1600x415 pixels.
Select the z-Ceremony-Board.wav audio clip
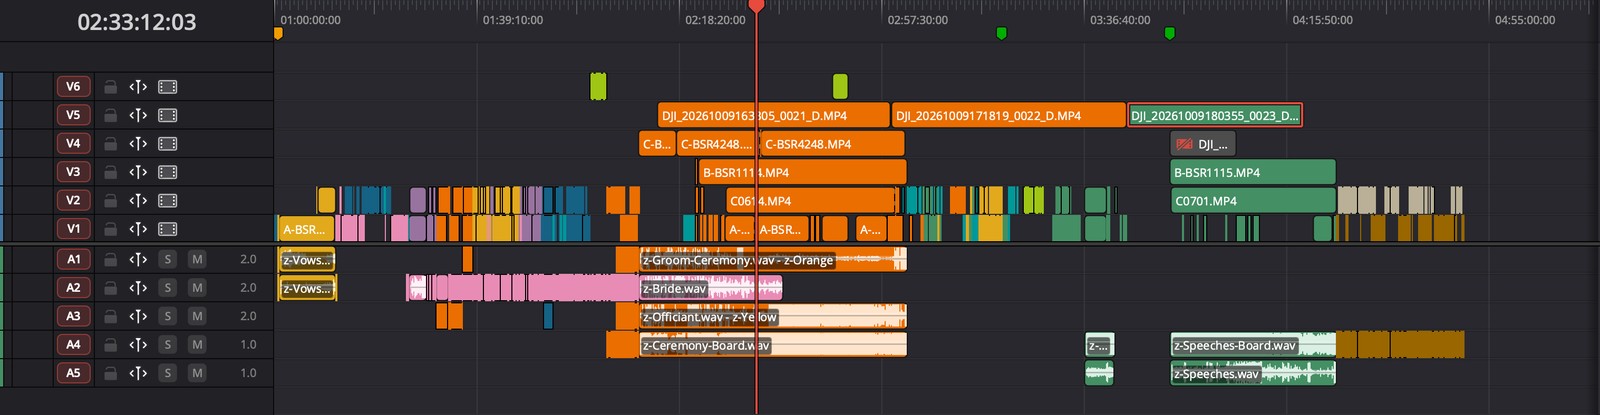[x=773, y=346]
